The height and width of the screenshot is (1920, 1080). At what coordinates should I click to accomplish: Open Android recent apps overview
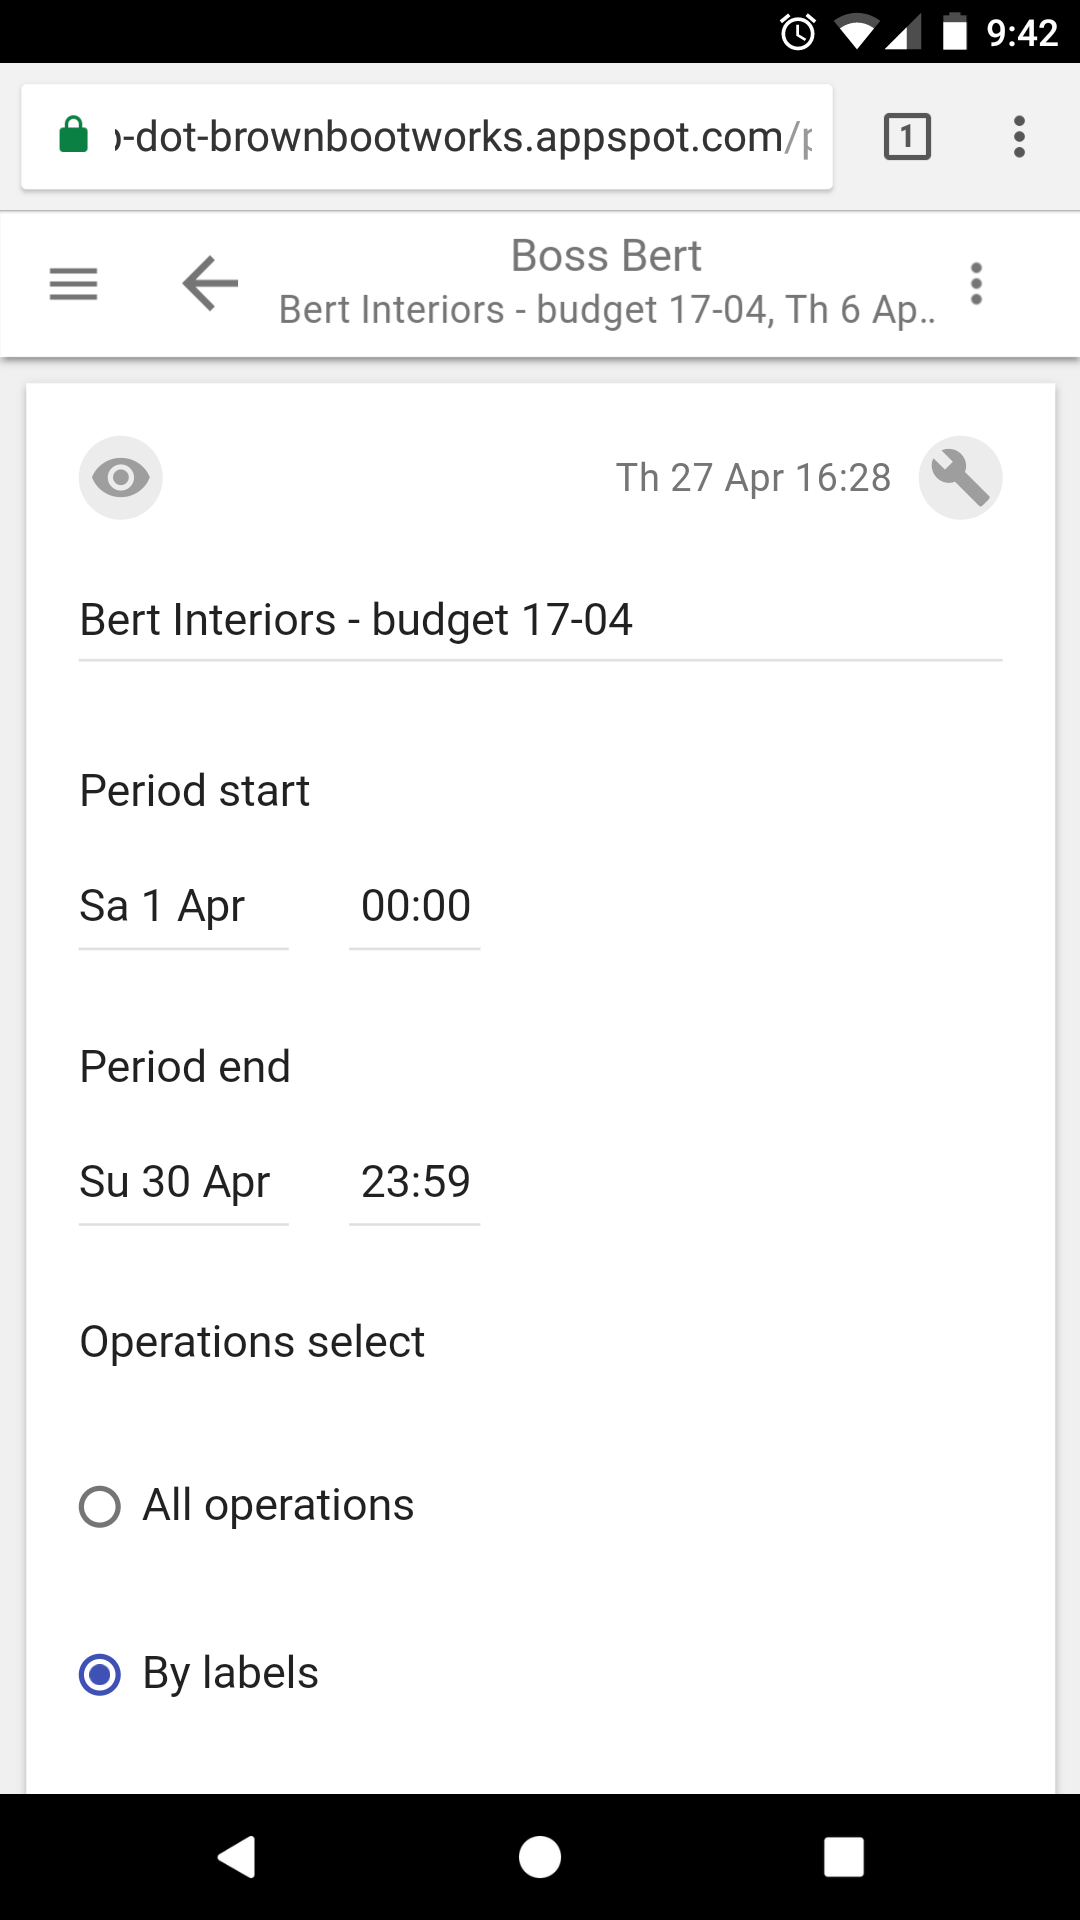(x=843, y=1857)
